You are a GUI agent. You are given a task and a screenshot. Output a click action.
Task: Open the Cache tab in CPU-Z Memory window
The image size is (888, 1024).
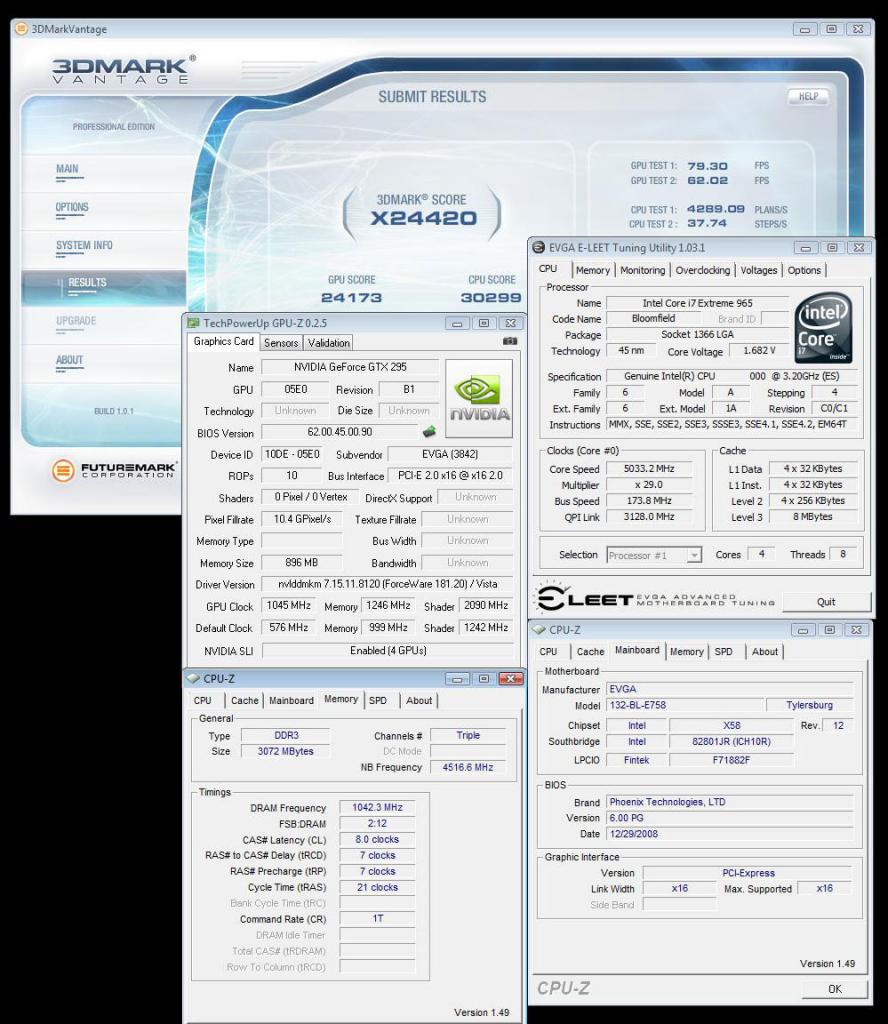click(245, 701)
